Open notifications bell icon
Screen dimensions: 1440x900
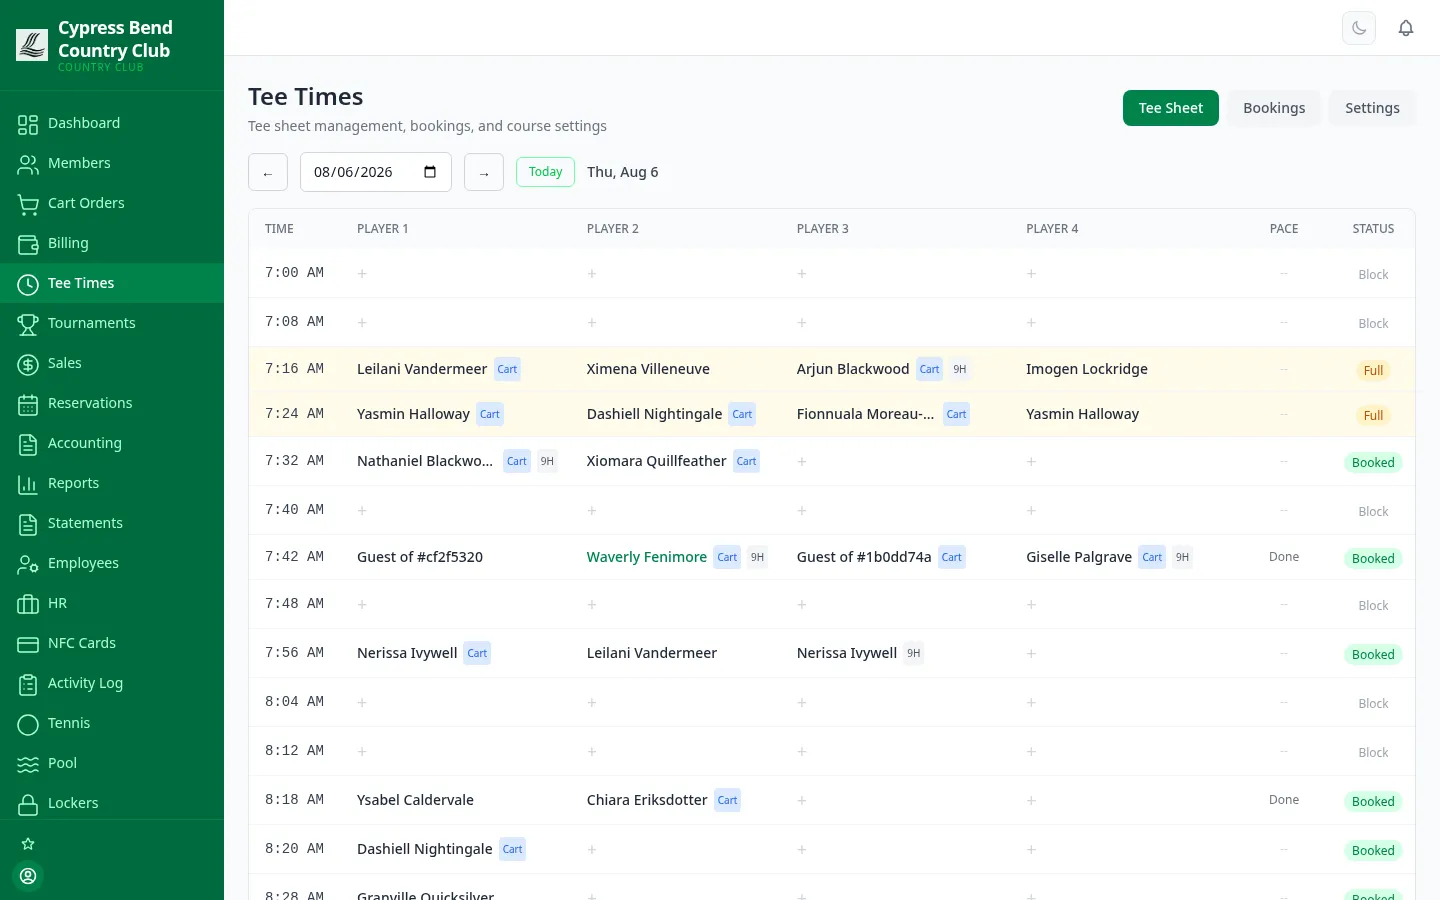click(x=1406, y=28)
